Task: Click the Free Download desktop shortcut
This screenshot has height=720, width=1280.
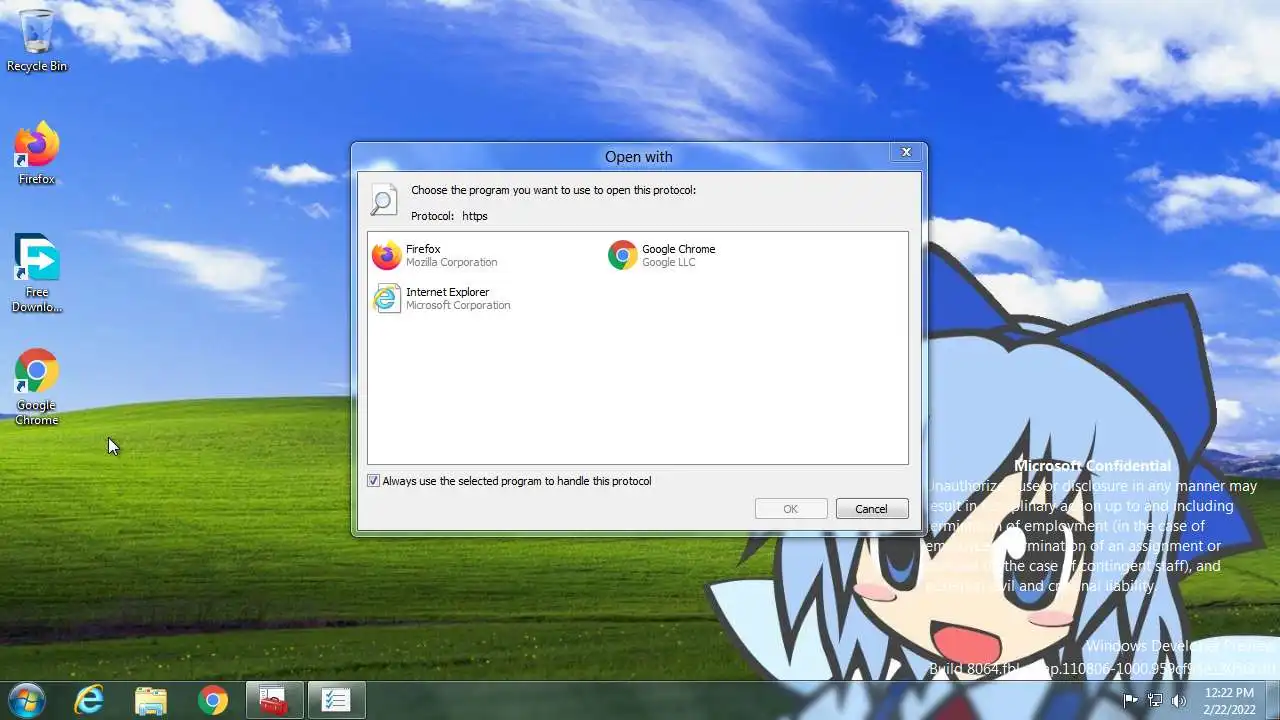Action: [37, 273]
